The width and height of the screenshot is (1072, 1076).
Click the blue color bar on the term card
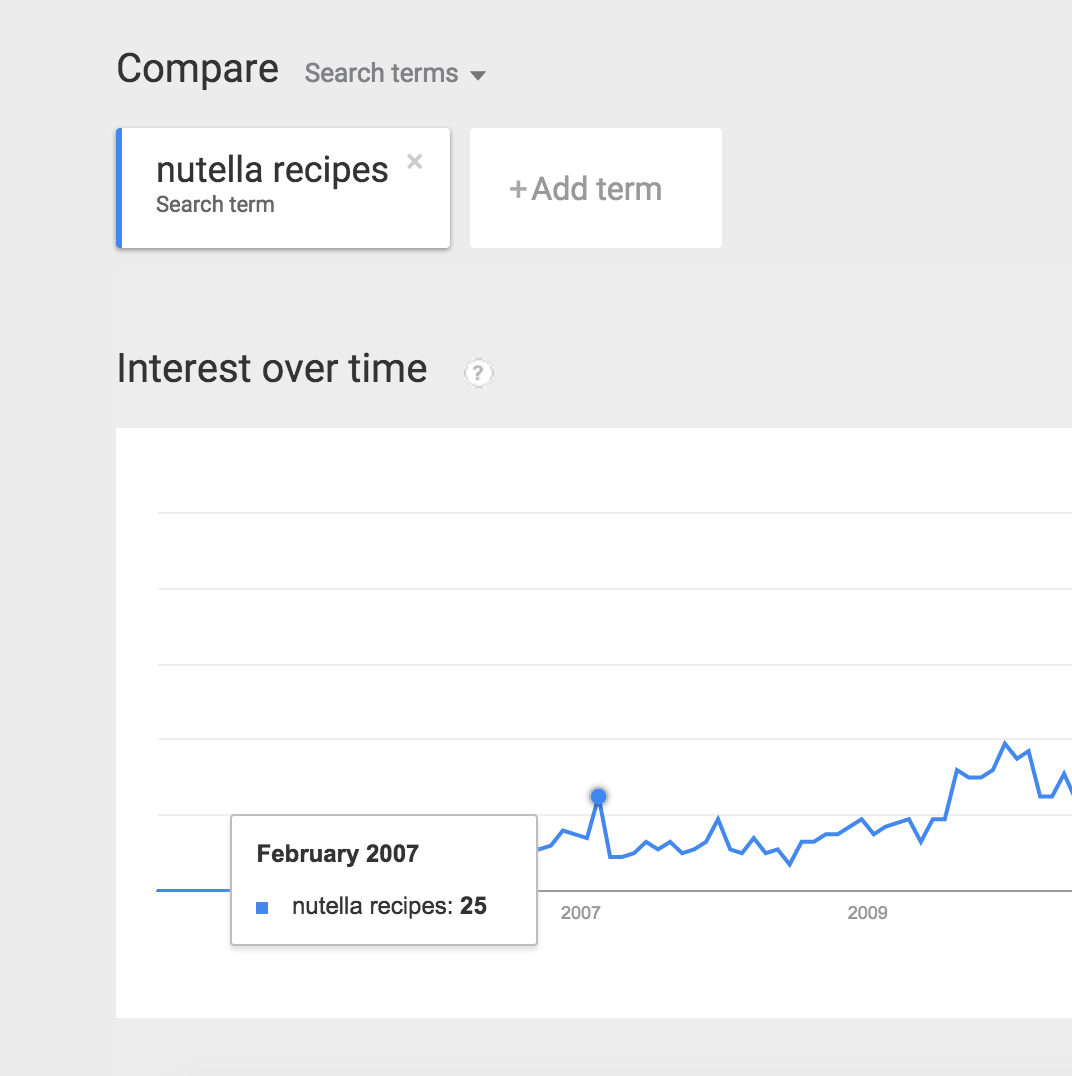point(119,188)
